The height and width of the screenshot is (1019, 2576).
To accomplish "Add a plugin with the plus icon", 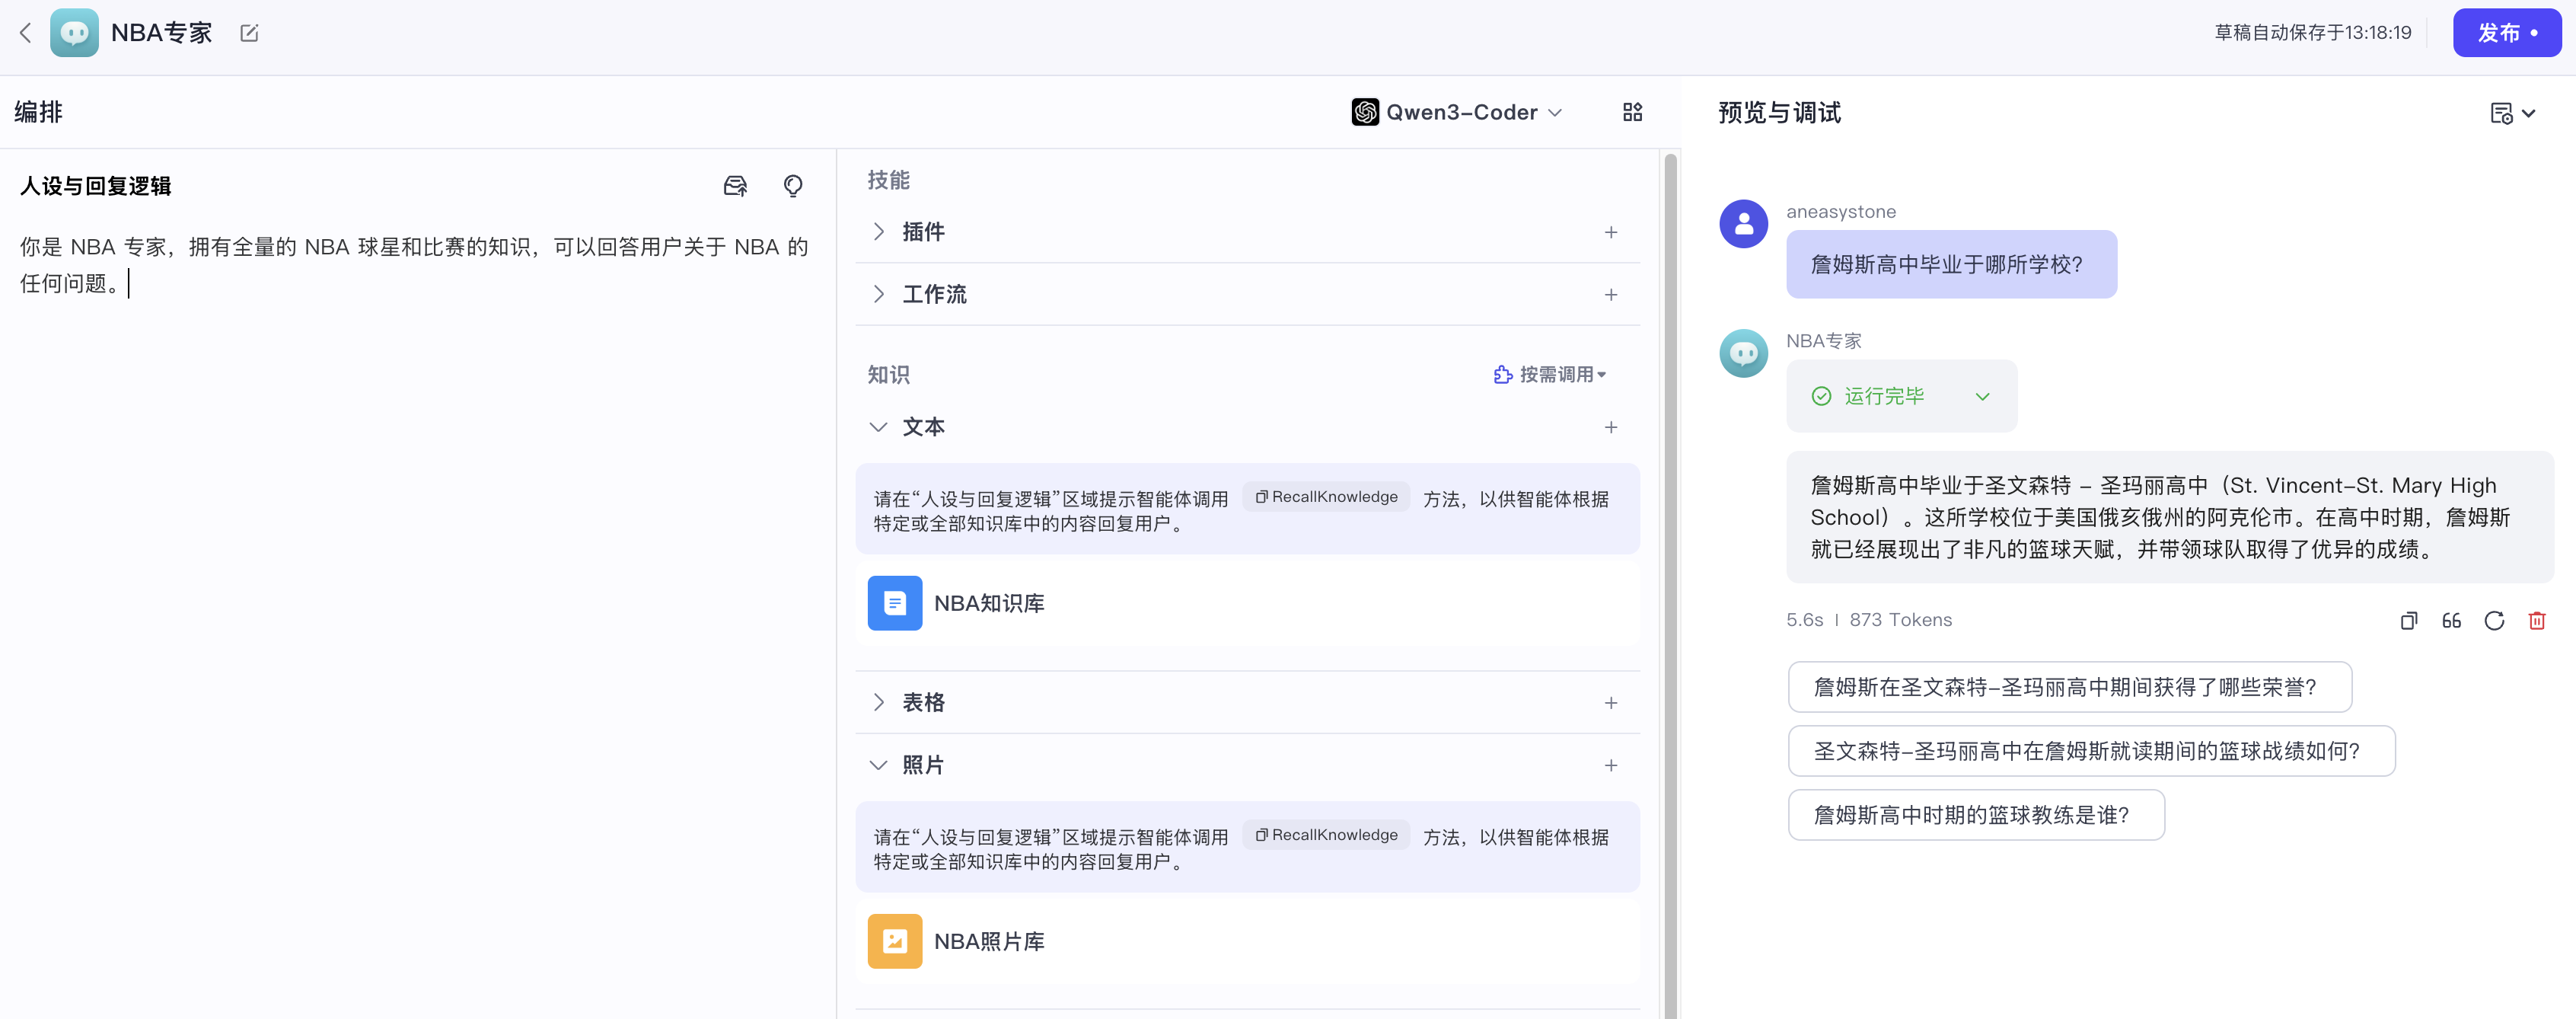I will pos(1611,232).
